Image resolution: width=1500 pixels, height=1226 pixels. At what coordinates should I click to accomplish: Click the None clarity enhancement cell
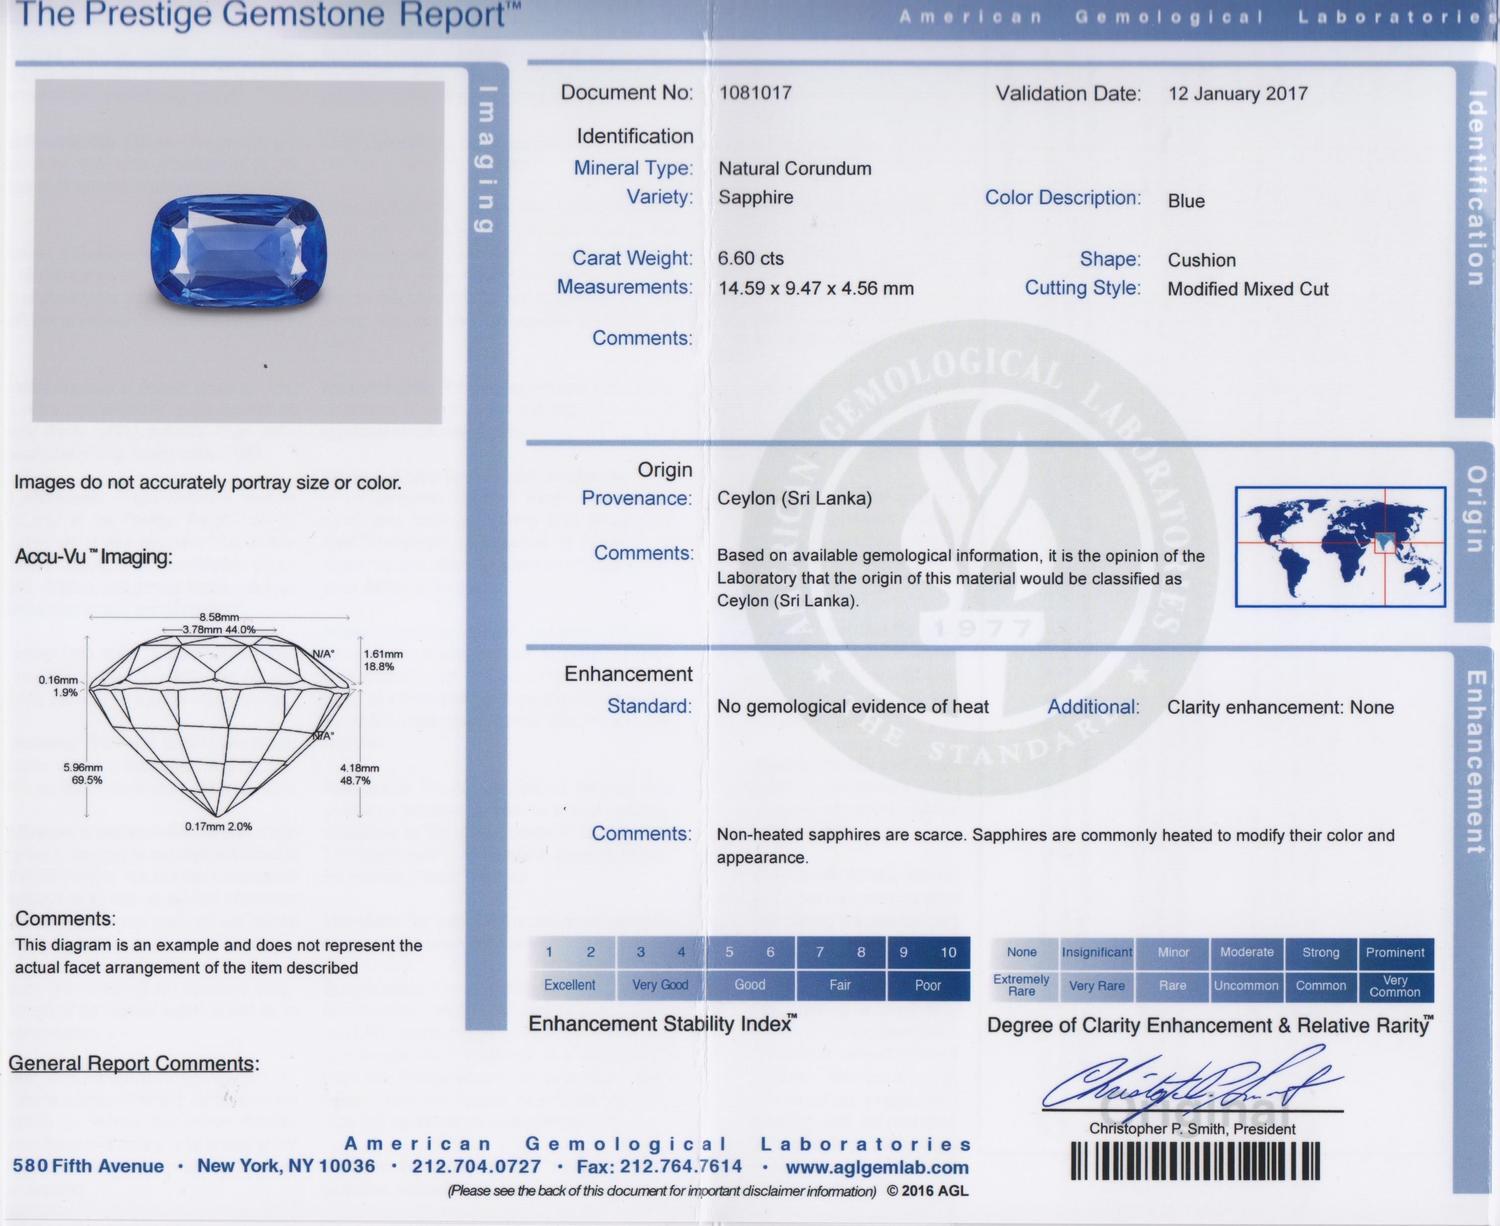[1022, 952]
